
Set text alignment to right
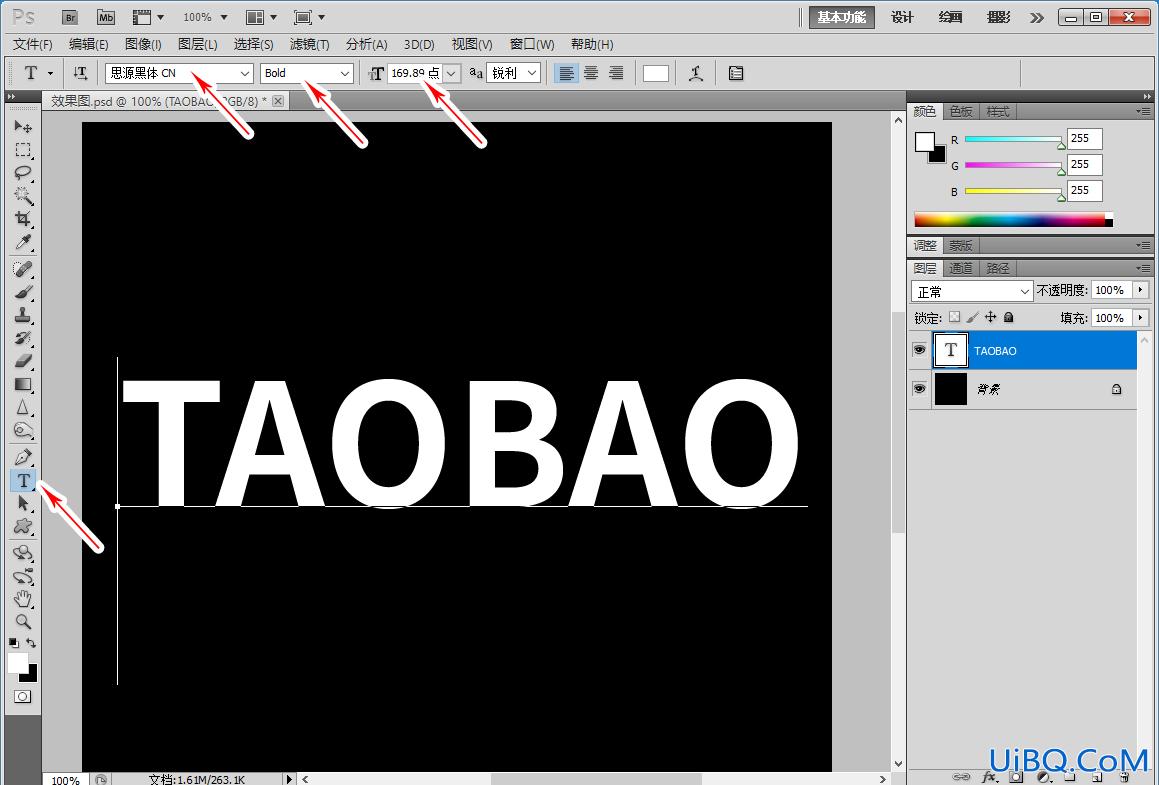[x=616, y=73]
